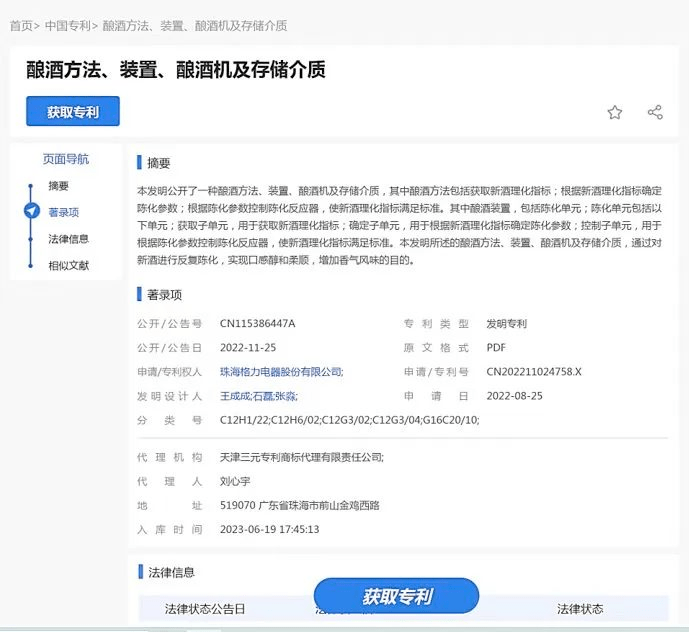The height and width of the screenshot is (632, 689).
Task: Jump to 法律信息 in page navigation
Action: tap(69, 239)
